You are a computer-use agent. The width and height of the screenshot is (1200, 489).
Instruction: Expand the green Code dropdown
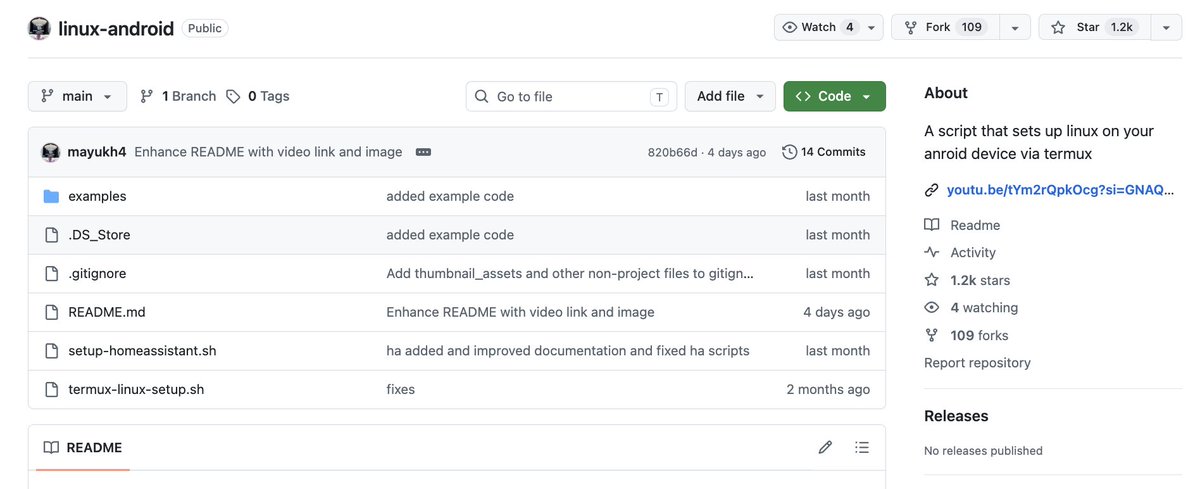coord(834,96)
